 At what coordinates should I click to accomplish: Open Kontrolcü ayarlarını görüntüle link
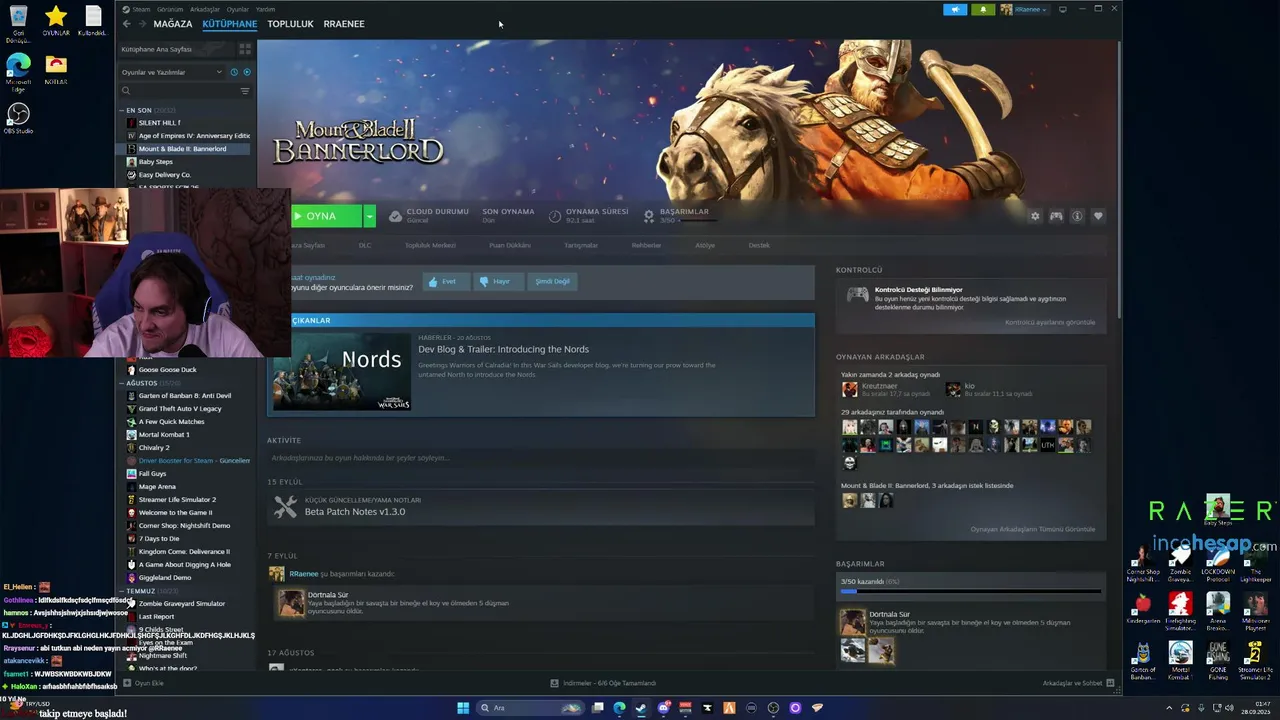pyautogui.click(x=1050, y=322)
